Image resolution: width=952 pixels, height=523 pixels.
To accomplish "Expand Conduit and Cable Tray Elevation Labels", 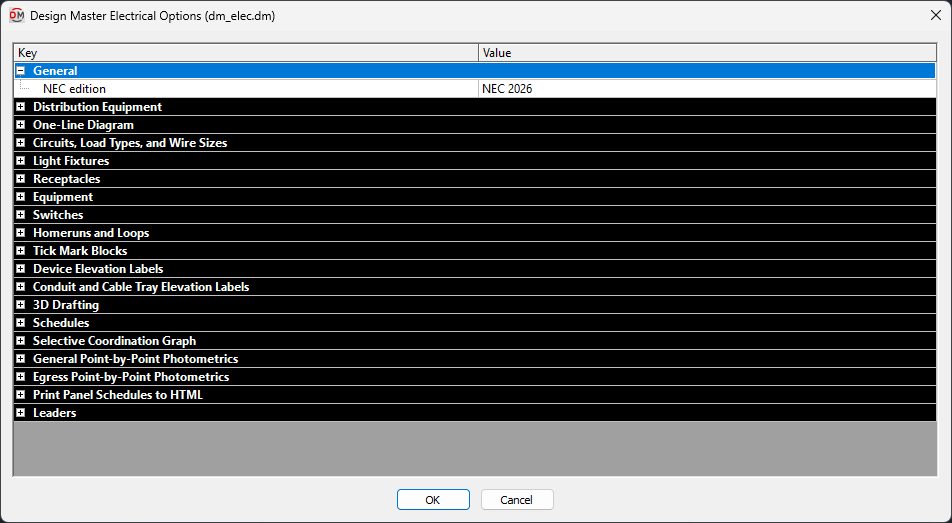I will [21, 287].
